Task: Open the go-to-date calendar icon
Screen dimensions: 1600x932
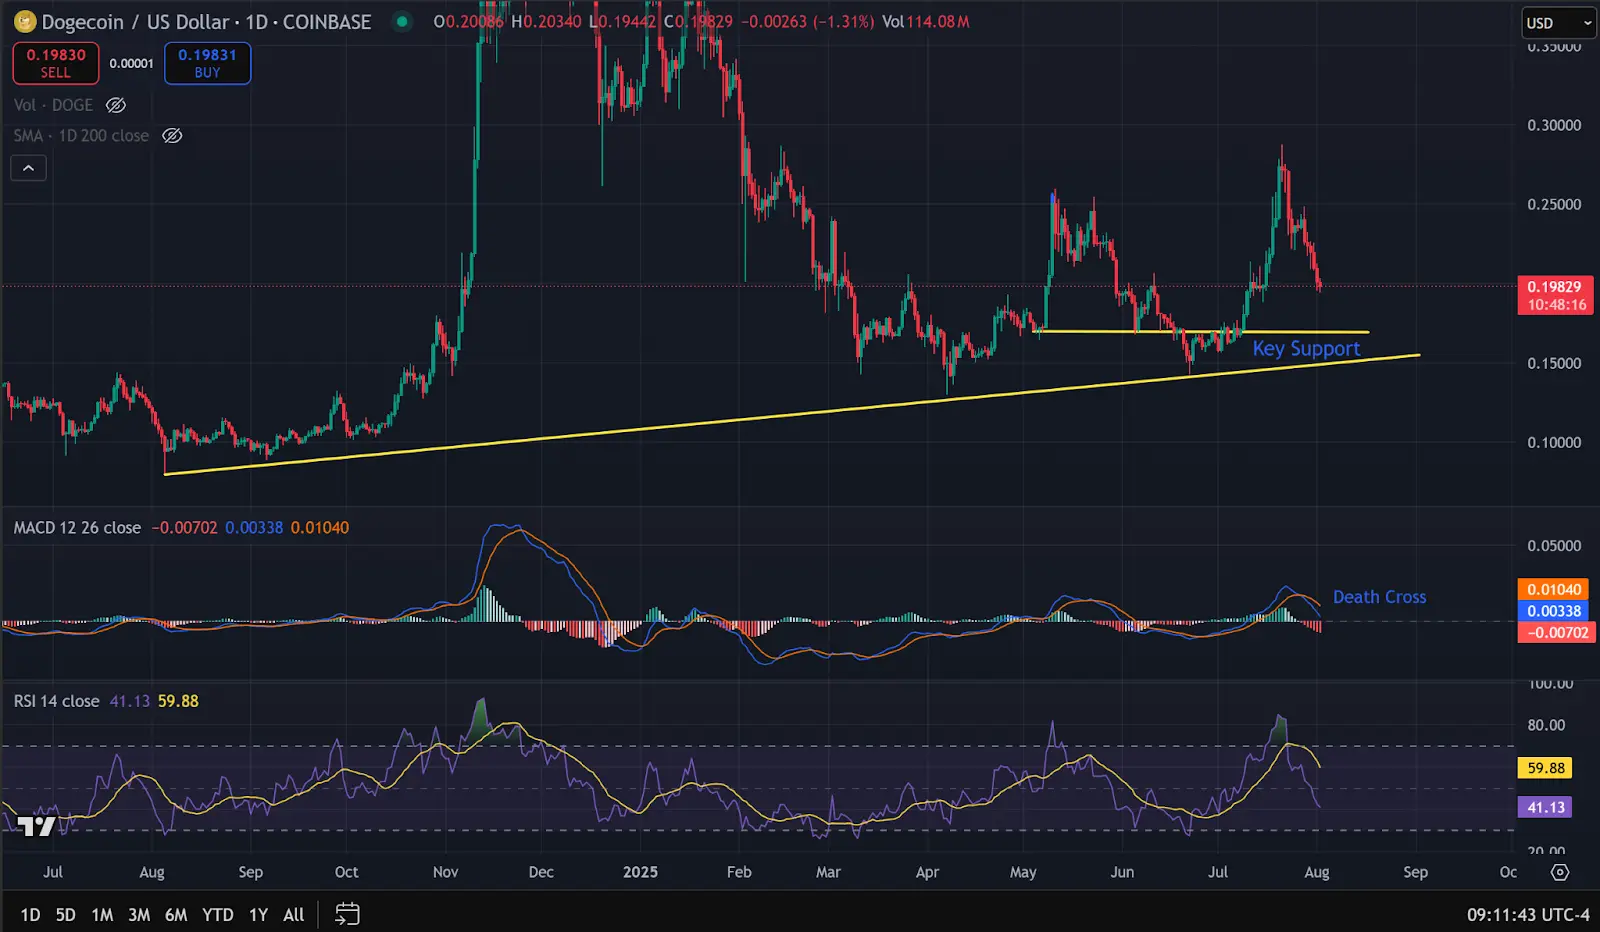Action: point(347,914)
